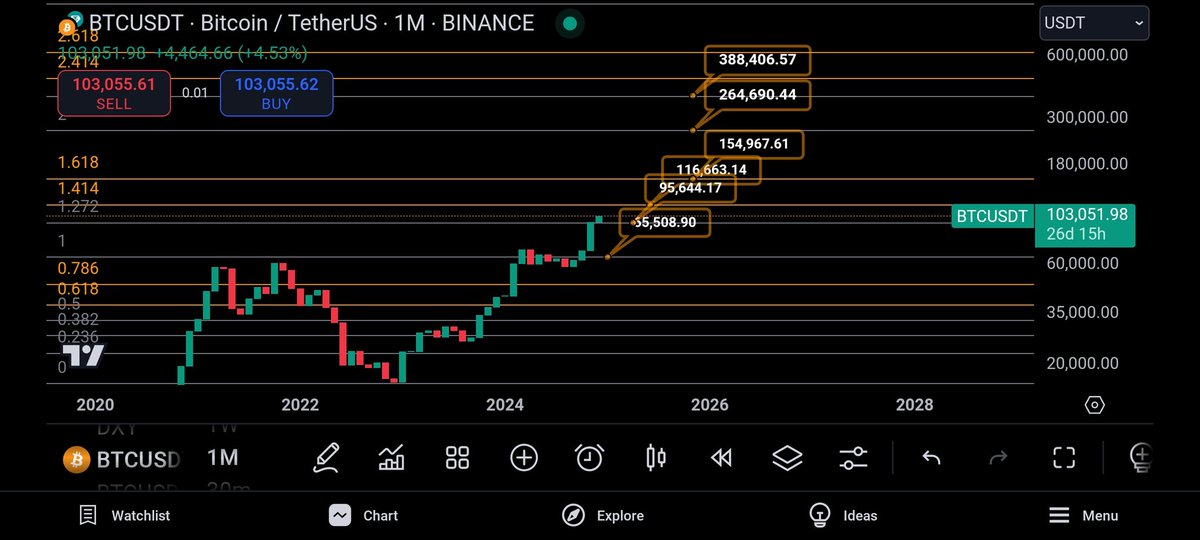Enter fullscreen mode icon
Viewport: 1200px width, 540px height.
[1064, 458]
